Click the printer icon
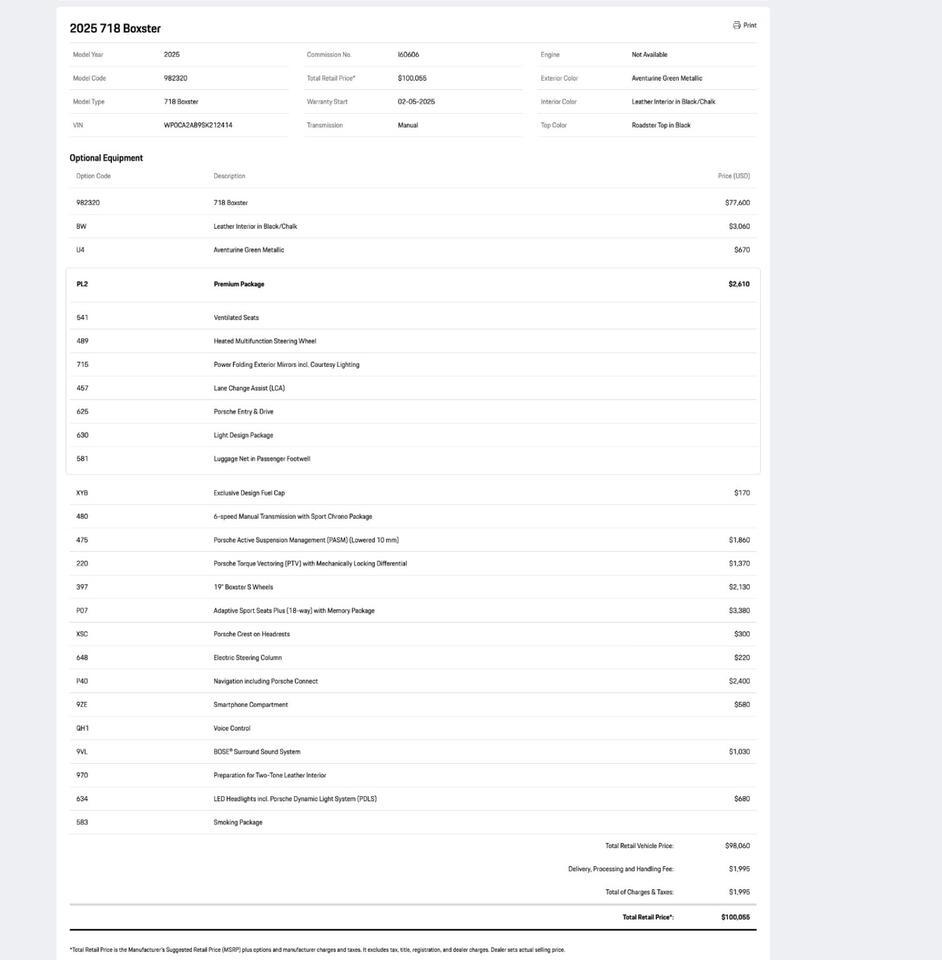Screen dimensions: 942x960 (737, 25)
